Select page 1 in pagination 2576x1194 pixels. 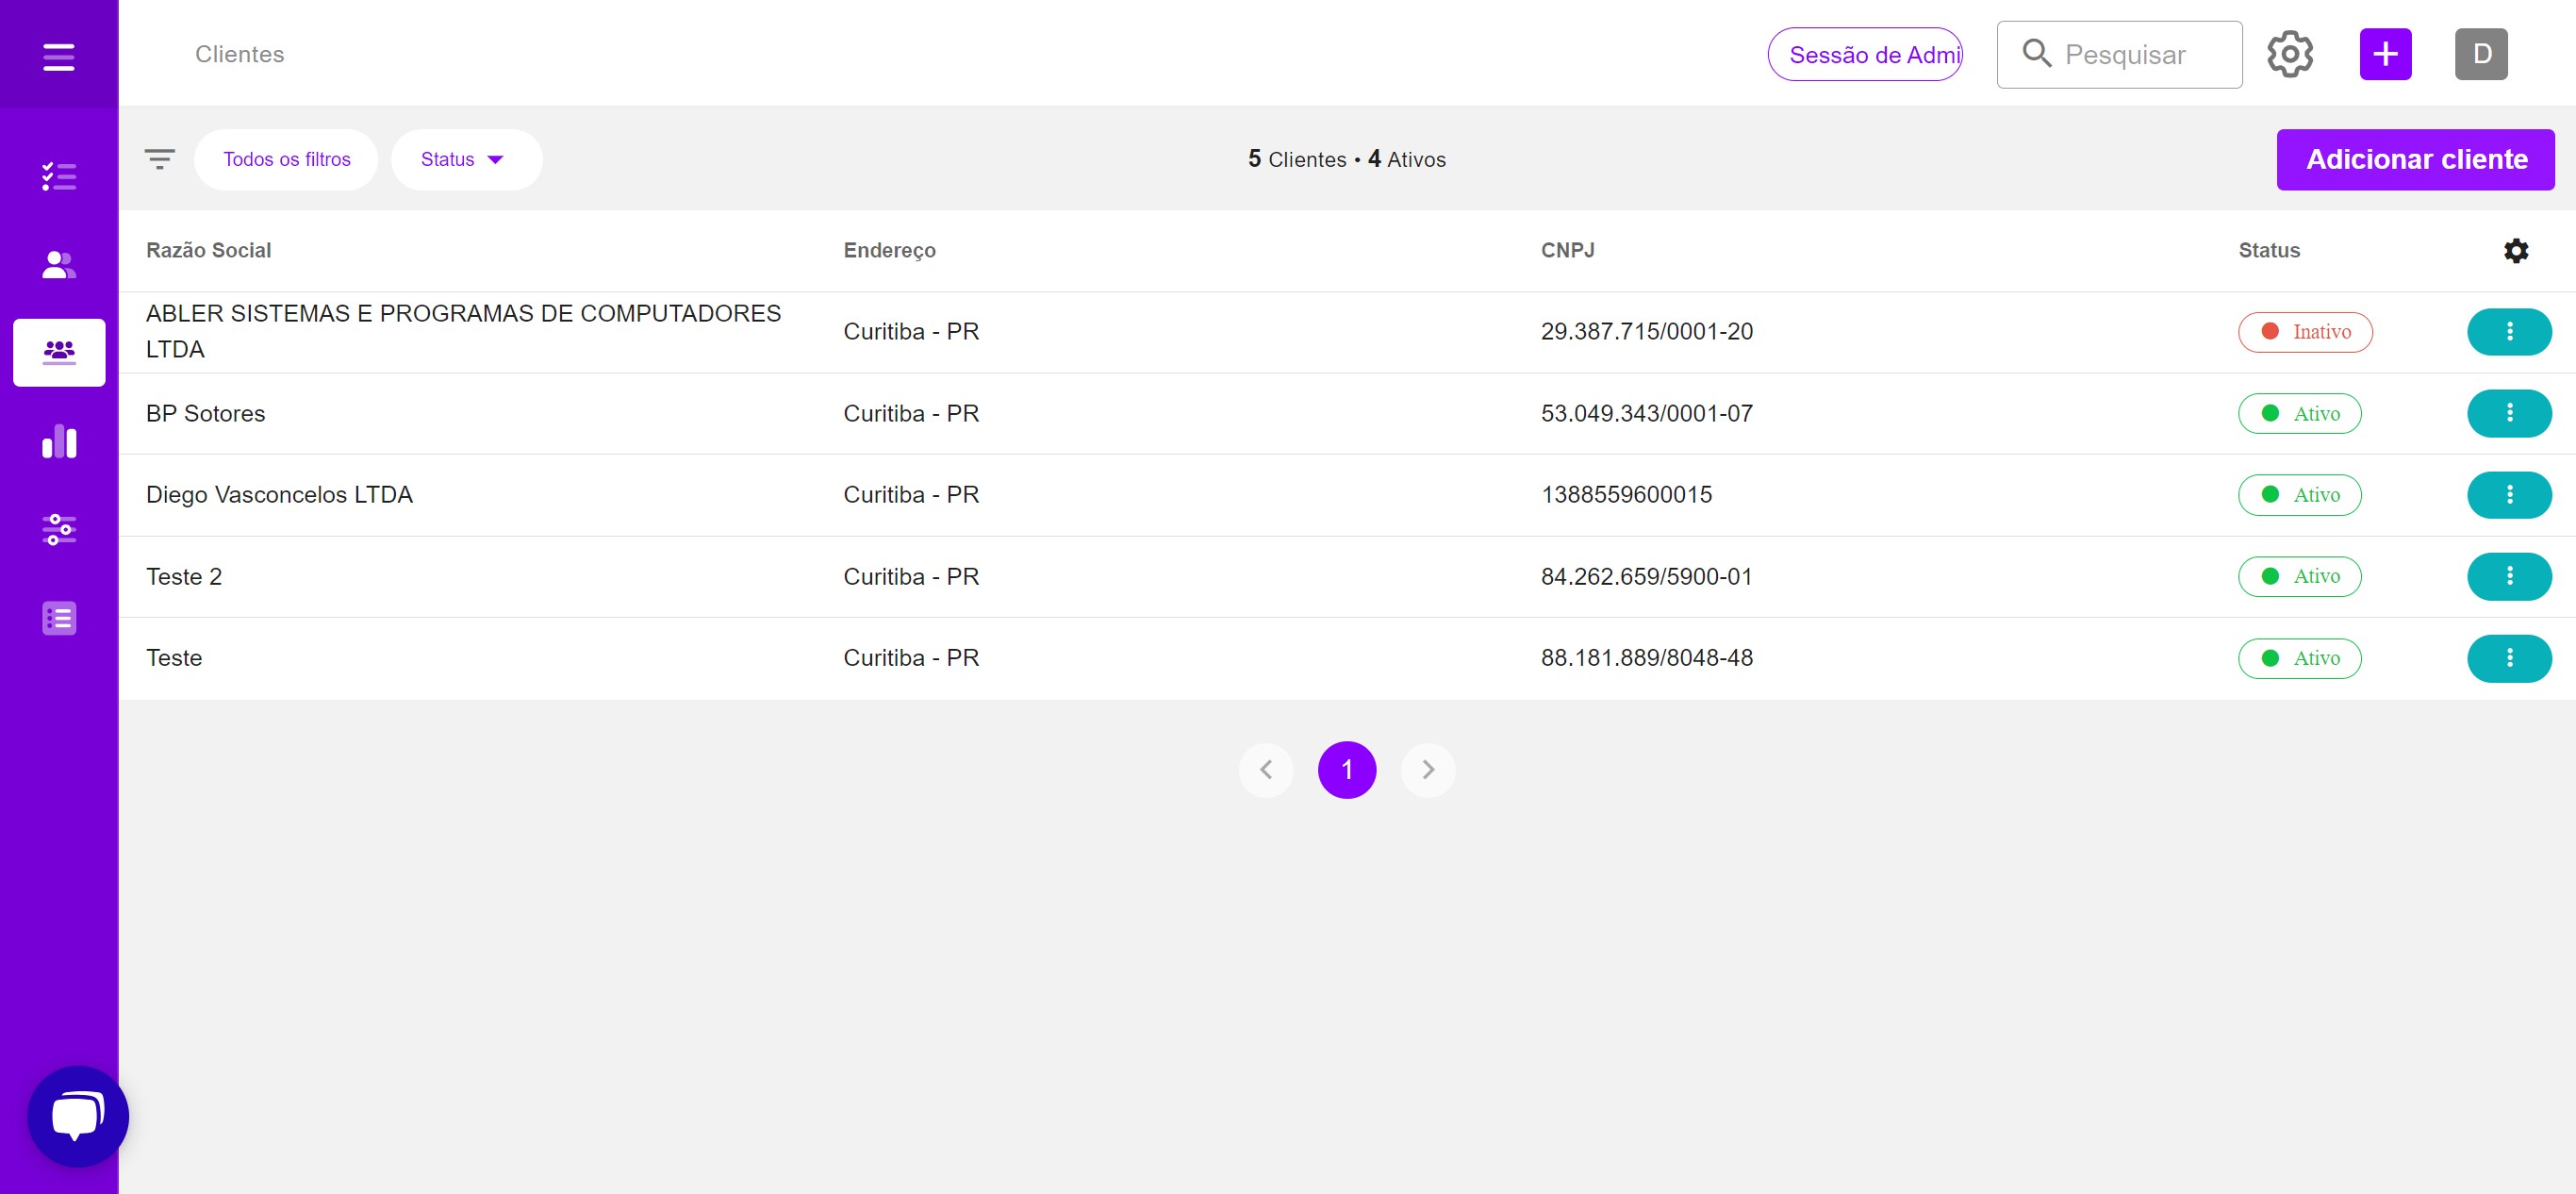pos(1347,769)
